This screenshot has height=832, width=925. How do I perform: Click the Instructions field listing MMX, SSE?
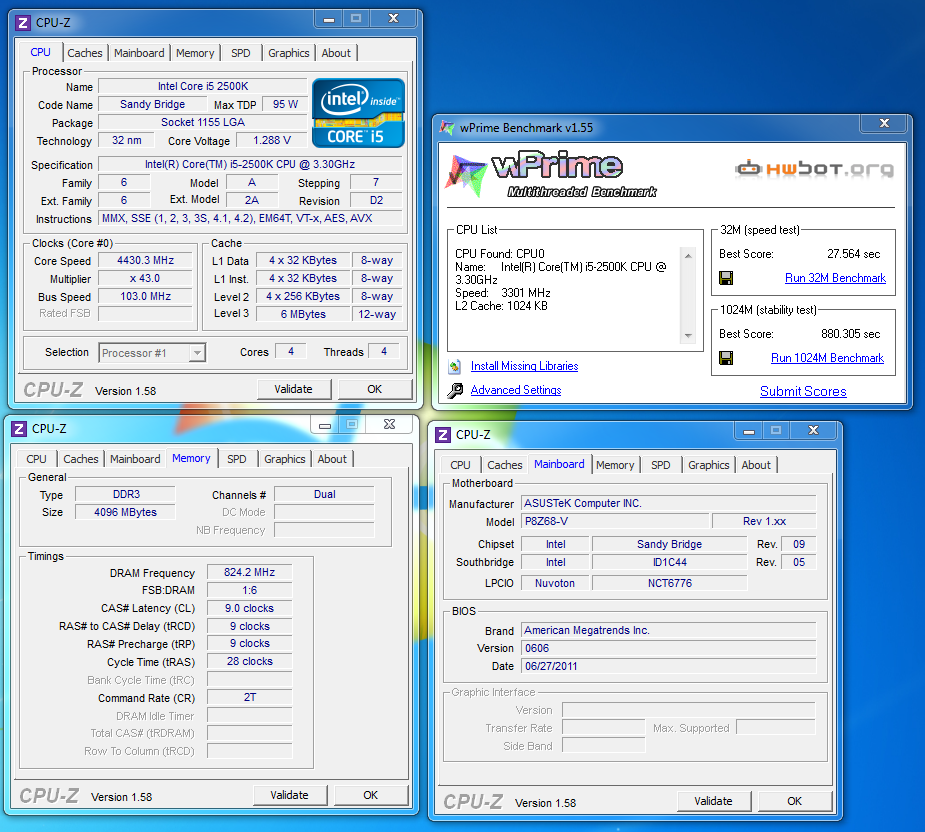tap(250, 218)
